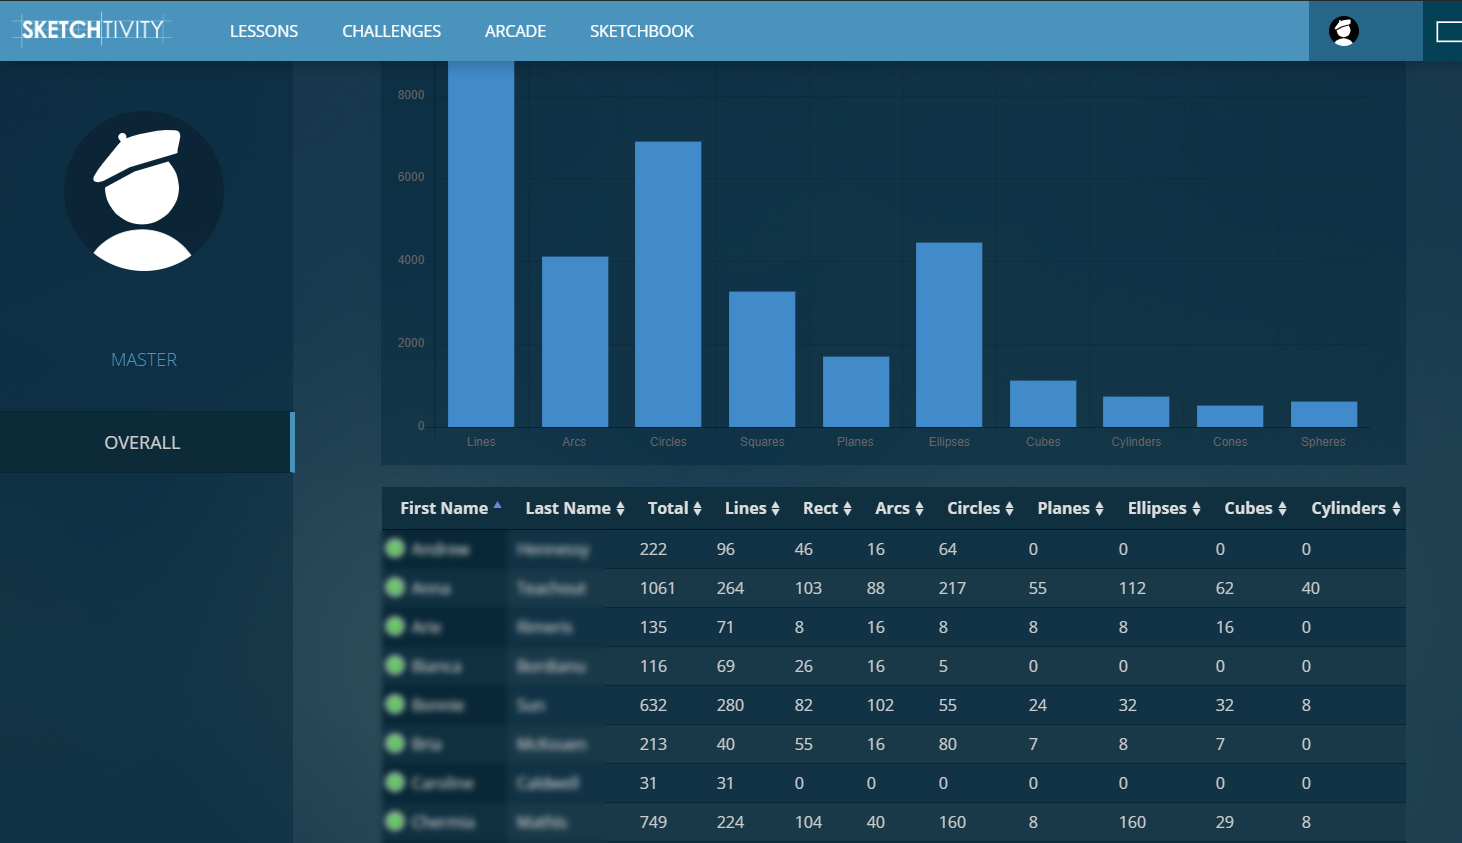The width and height of the screenshot is (1462, 843).
Task: Click the Planes bar in chart
Action: [x=856, y=392]
